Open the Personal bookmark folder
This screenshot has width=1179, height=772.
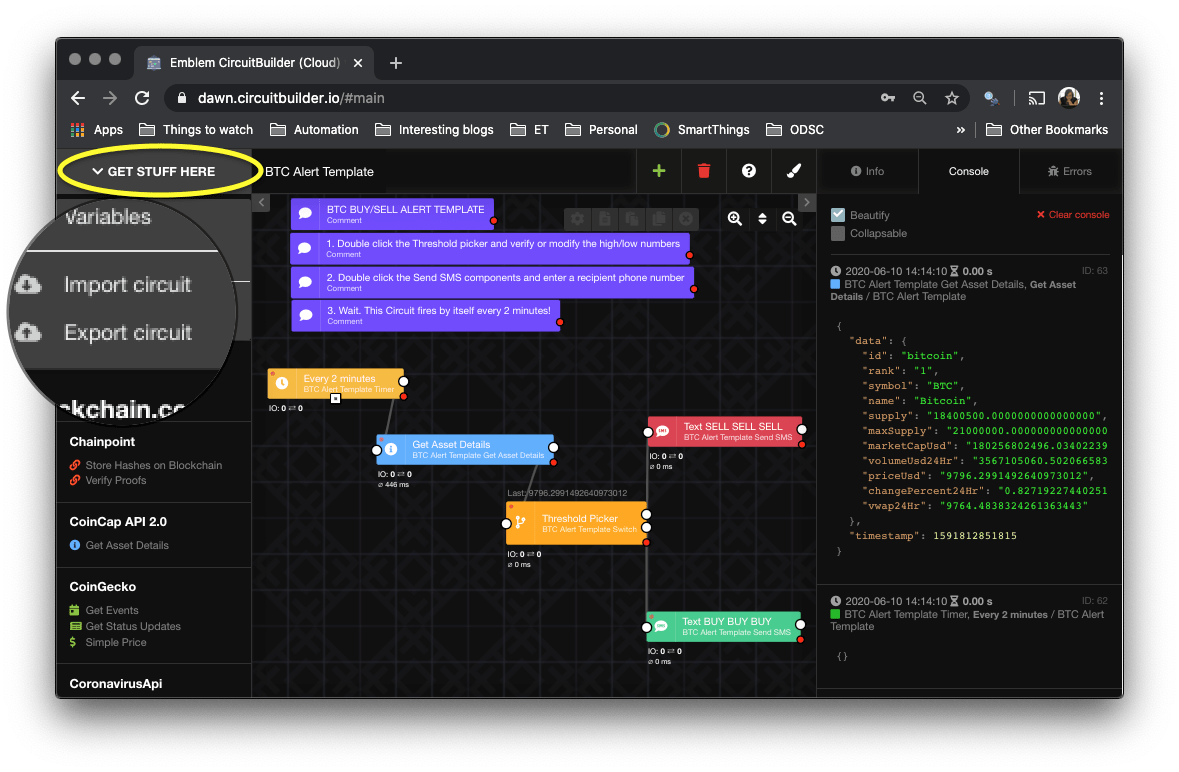(x=601, y=130)
